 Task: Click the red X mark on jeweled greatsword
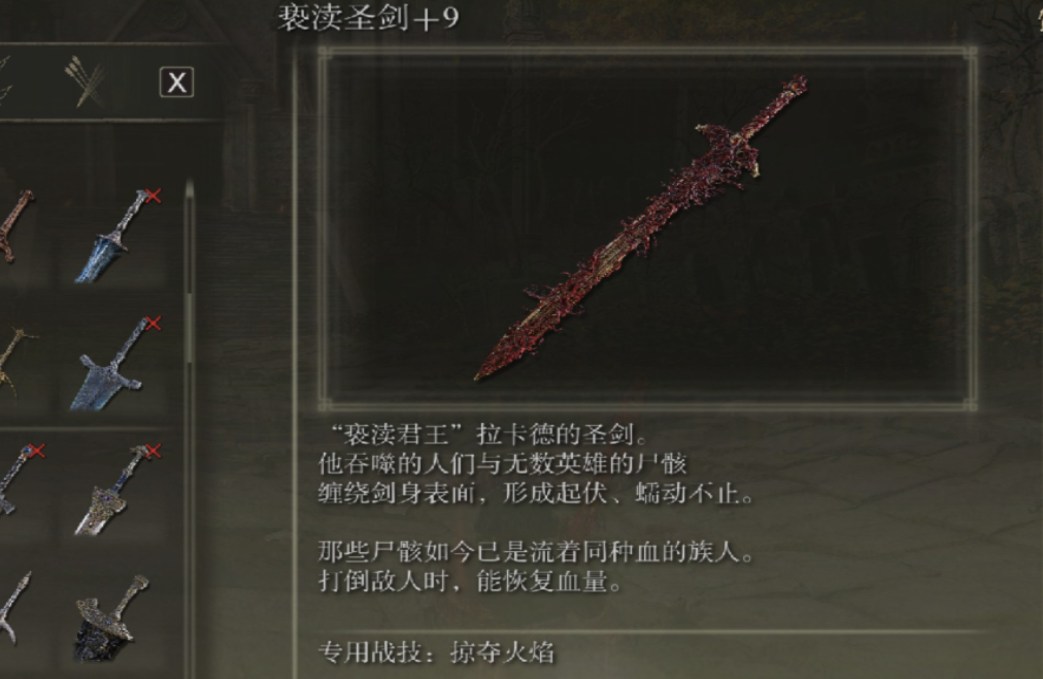(153, 451)
